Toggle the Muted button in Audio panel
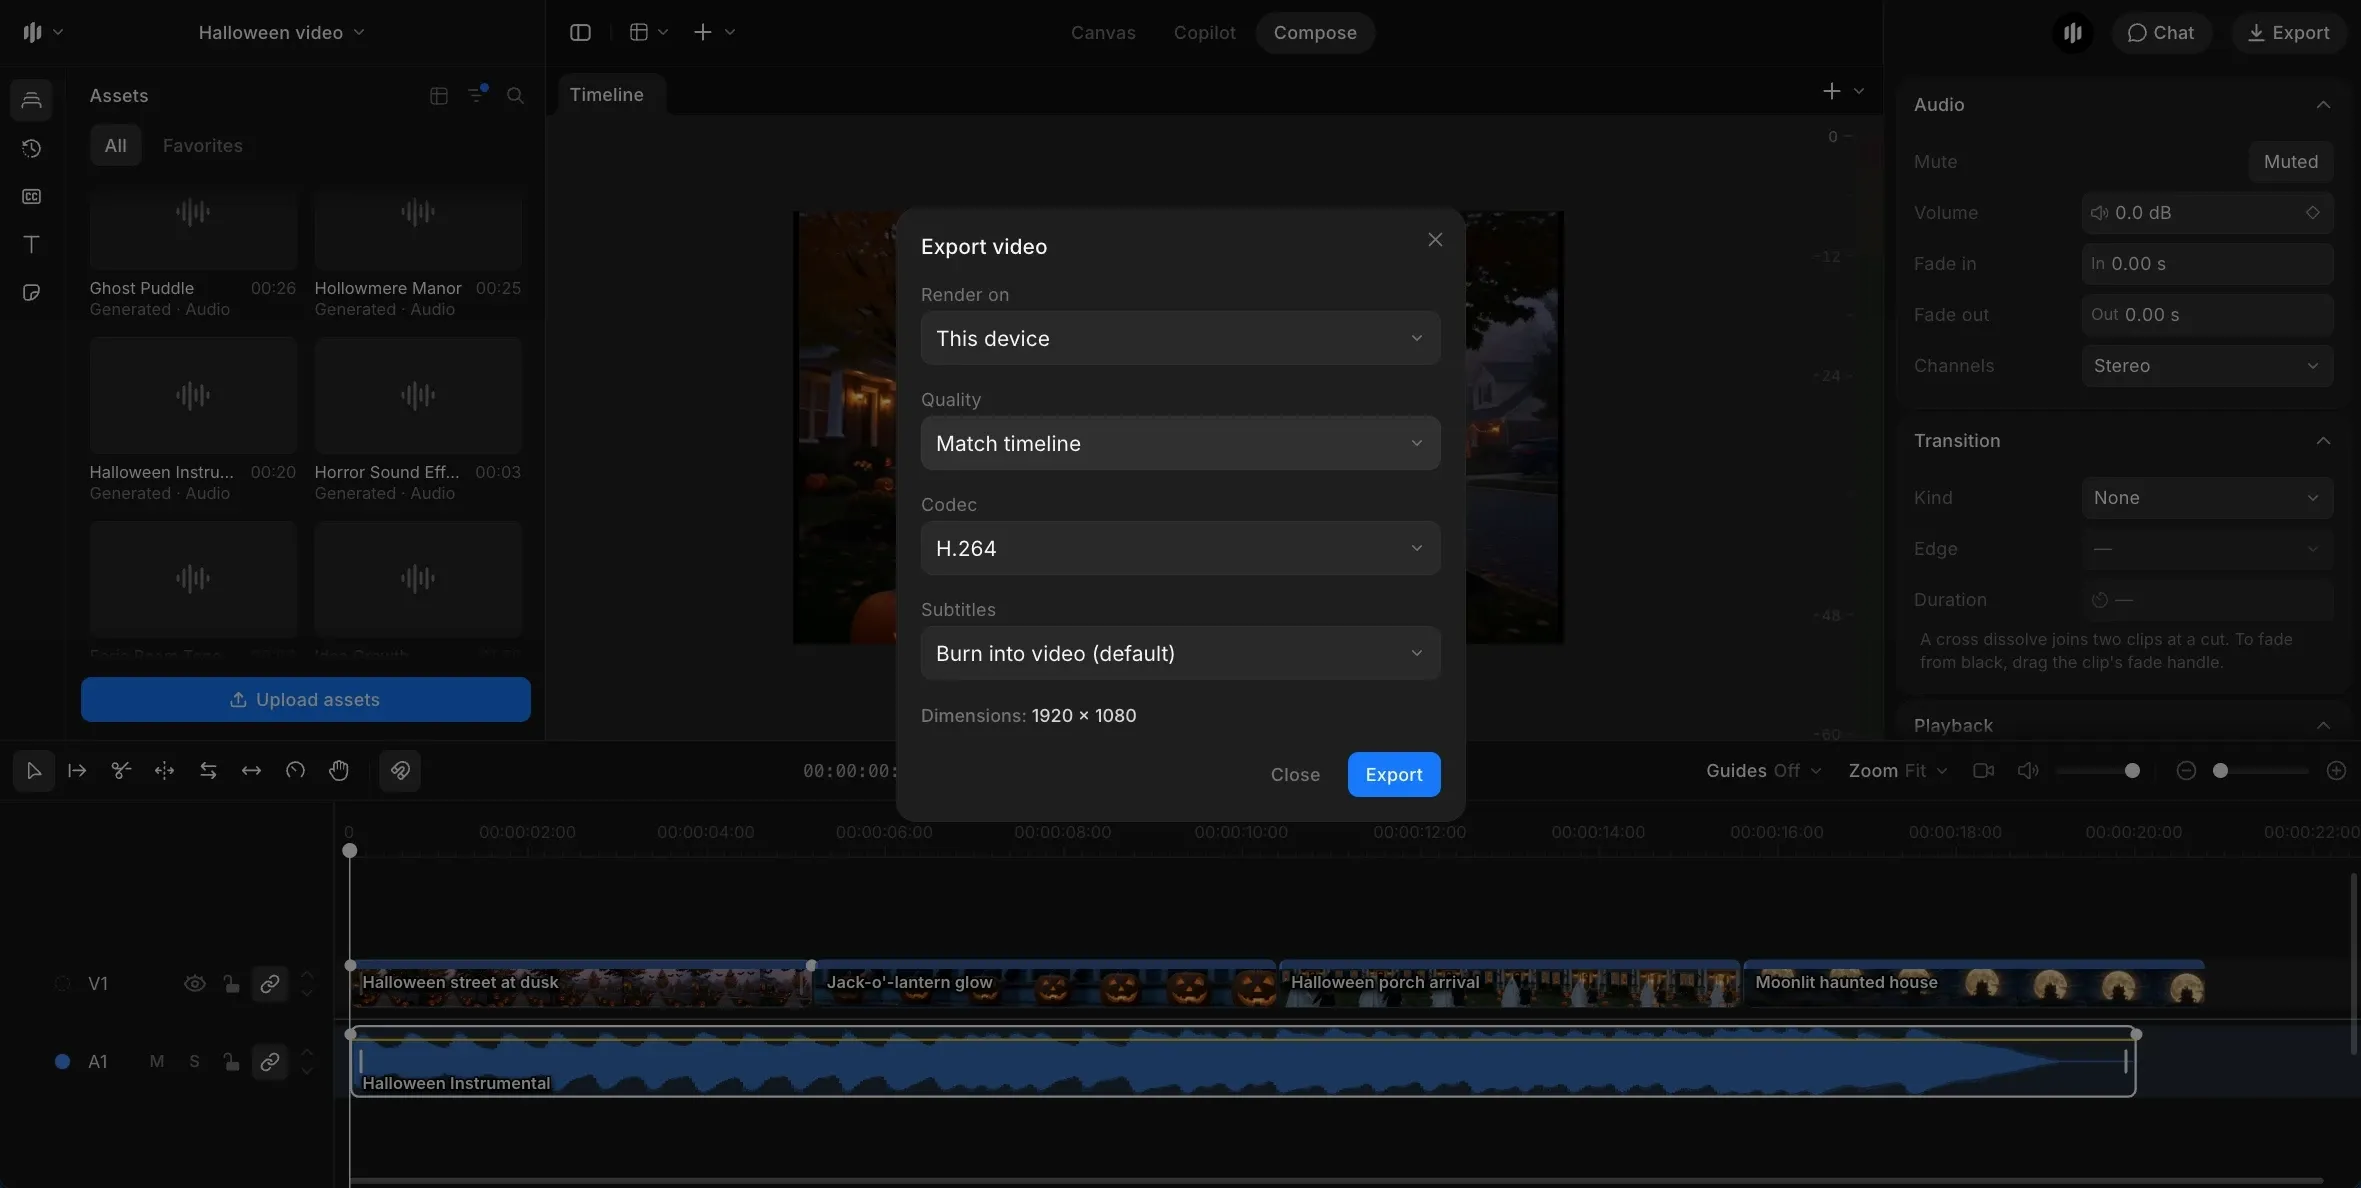The height and width of the screenshot is (1188, 2361). pos(2290,162)
